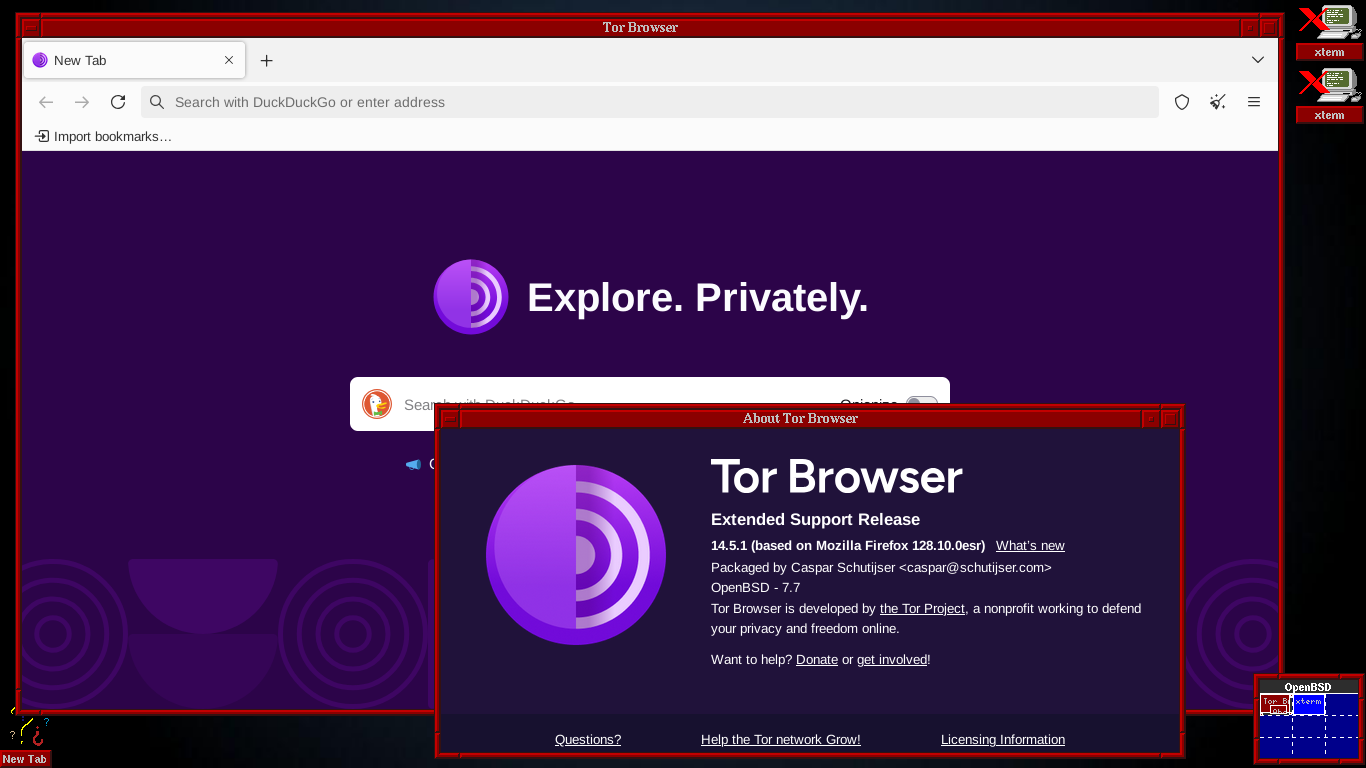
Task: Click the New Identity broom icon
Action: pos(1218,102)
